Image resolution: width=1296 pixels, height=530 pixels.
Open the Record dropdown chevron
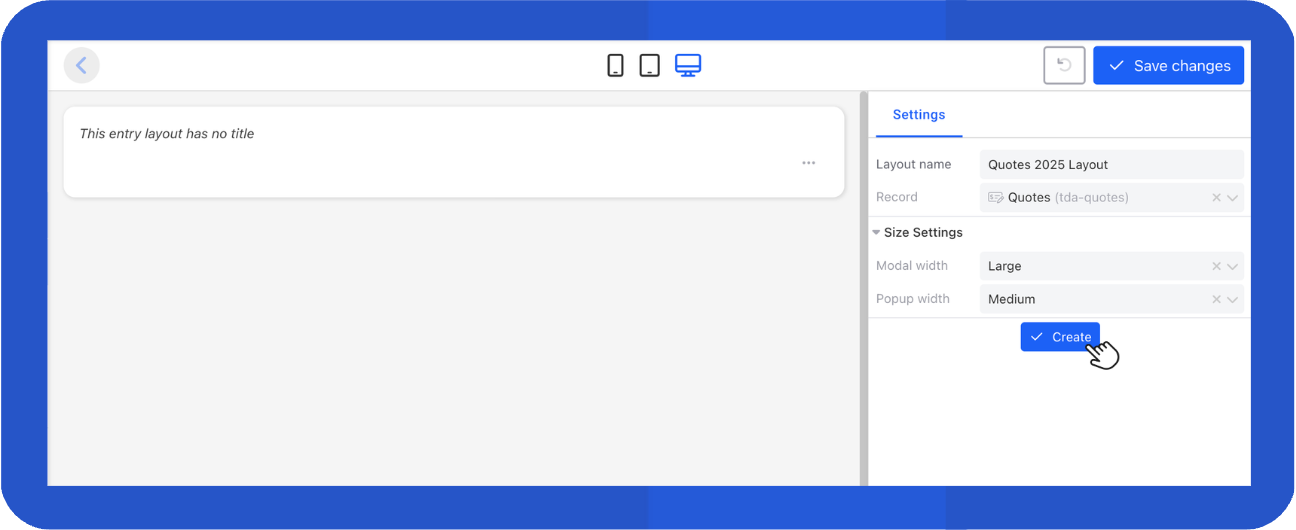1233,198
